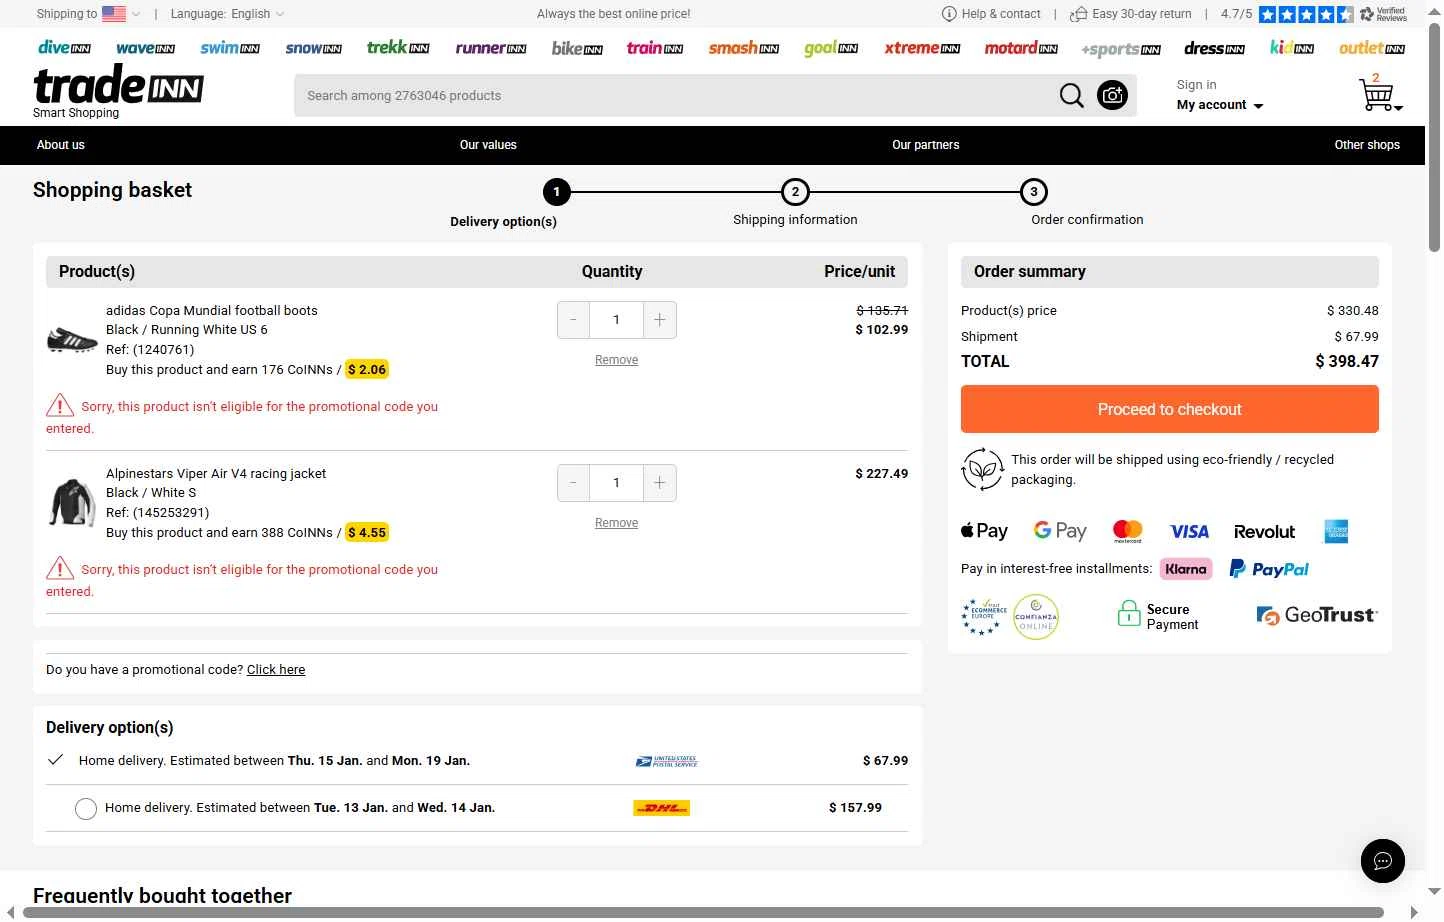Open the 4.7/5 verified reviews rating
1444x922 pixels.
point(1313,14)
